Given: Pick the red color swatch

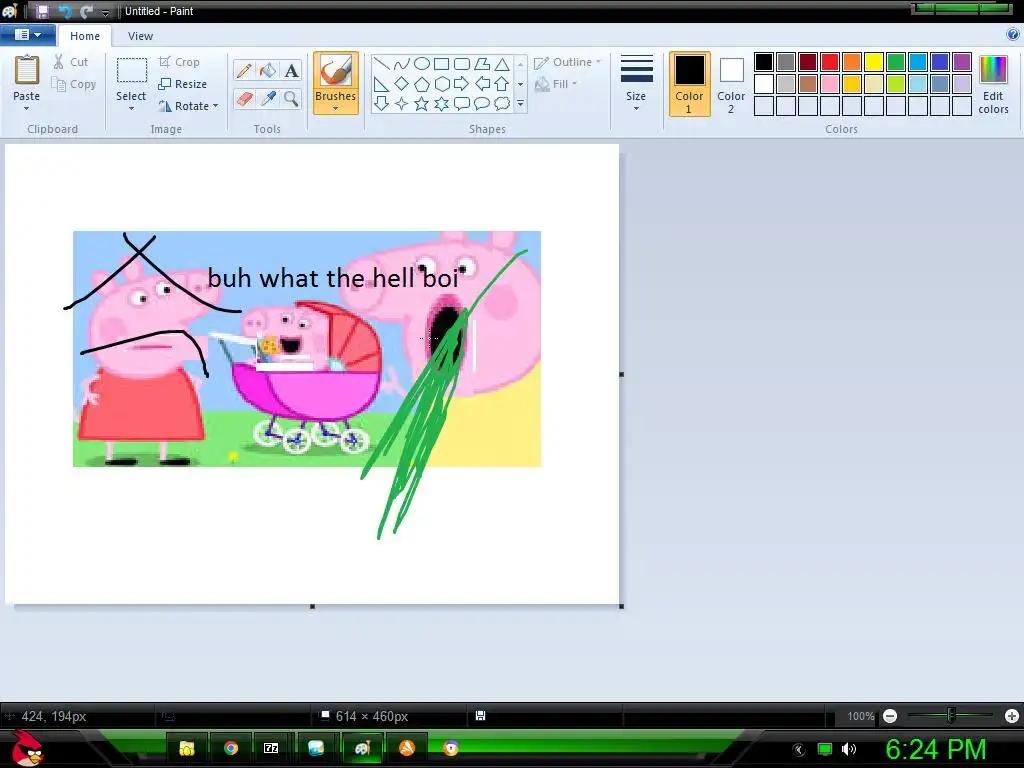Looking at the screenshot, I should click(x=830, y=62).
